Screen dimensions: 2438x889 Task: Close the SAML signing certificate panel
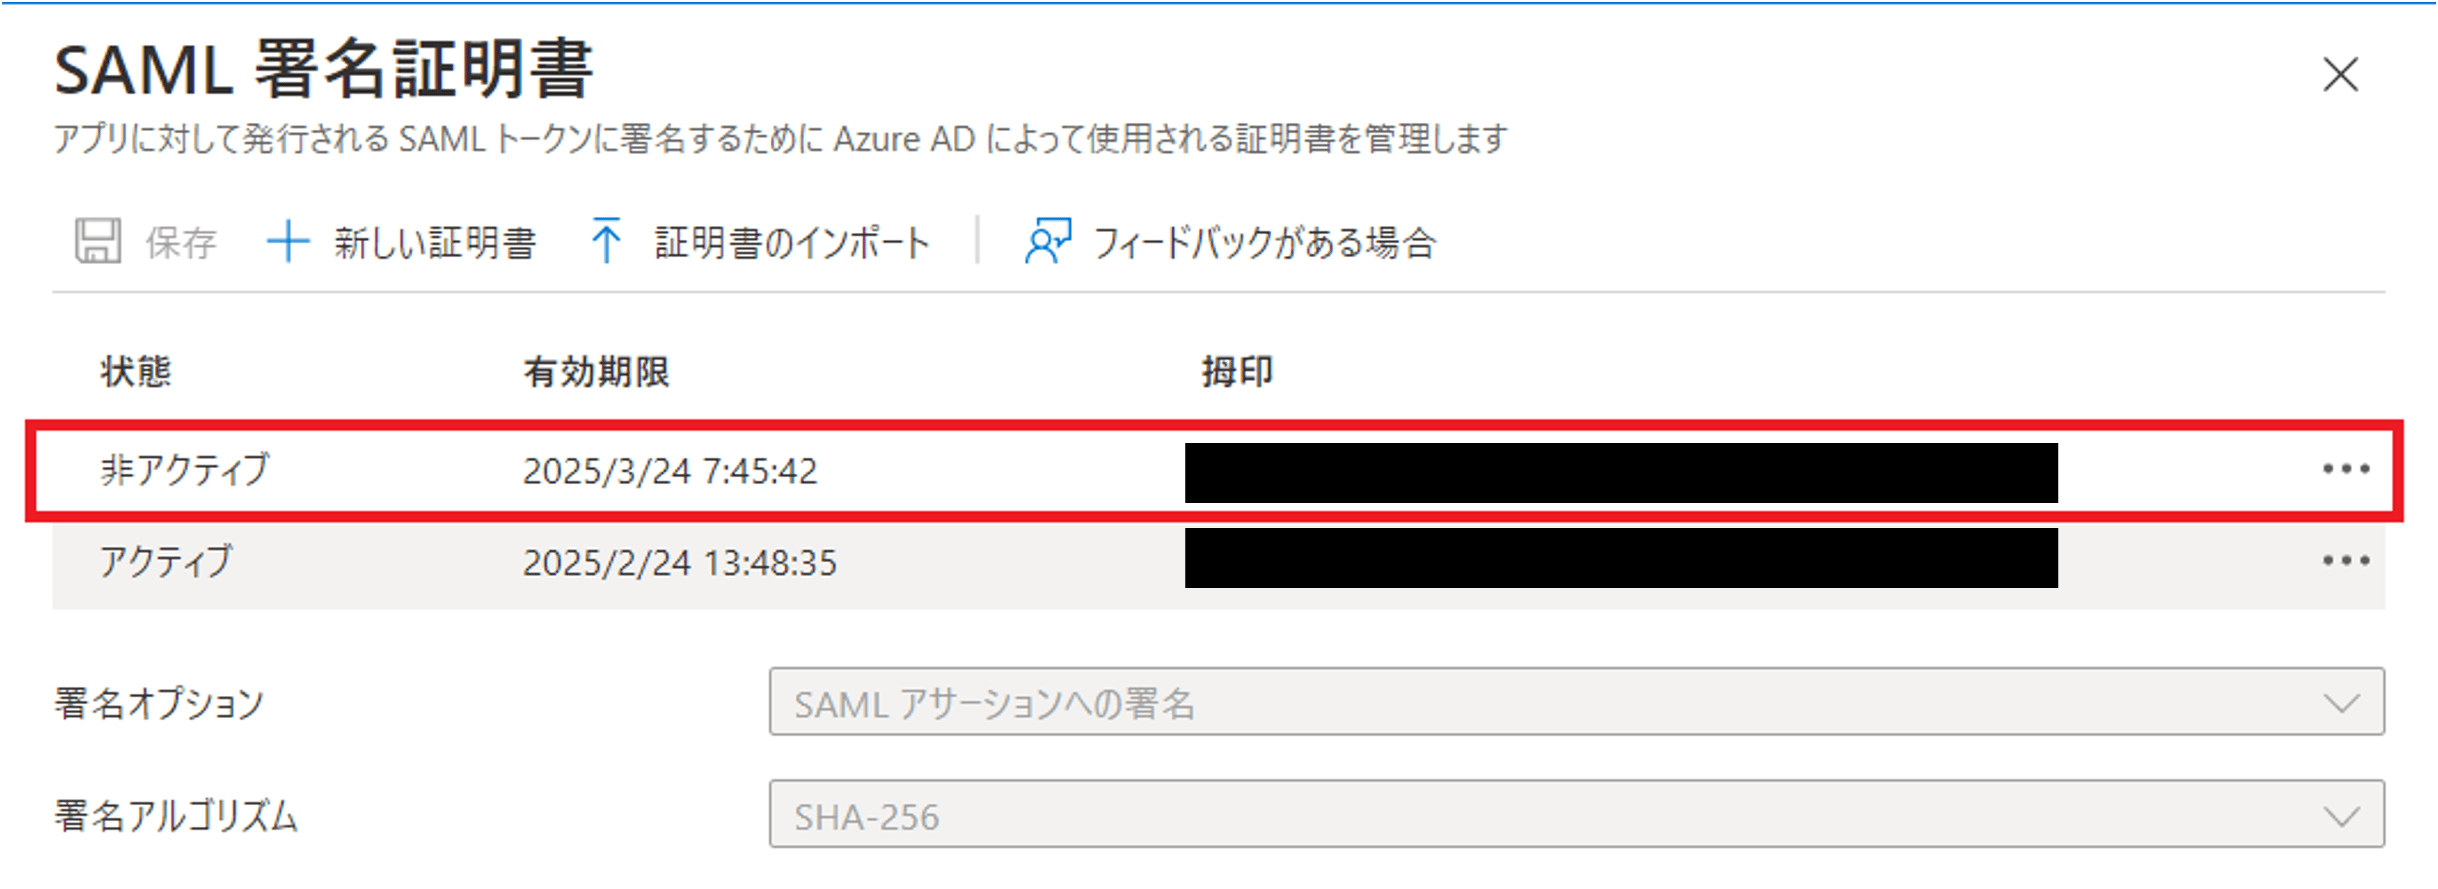point(2340,74)
